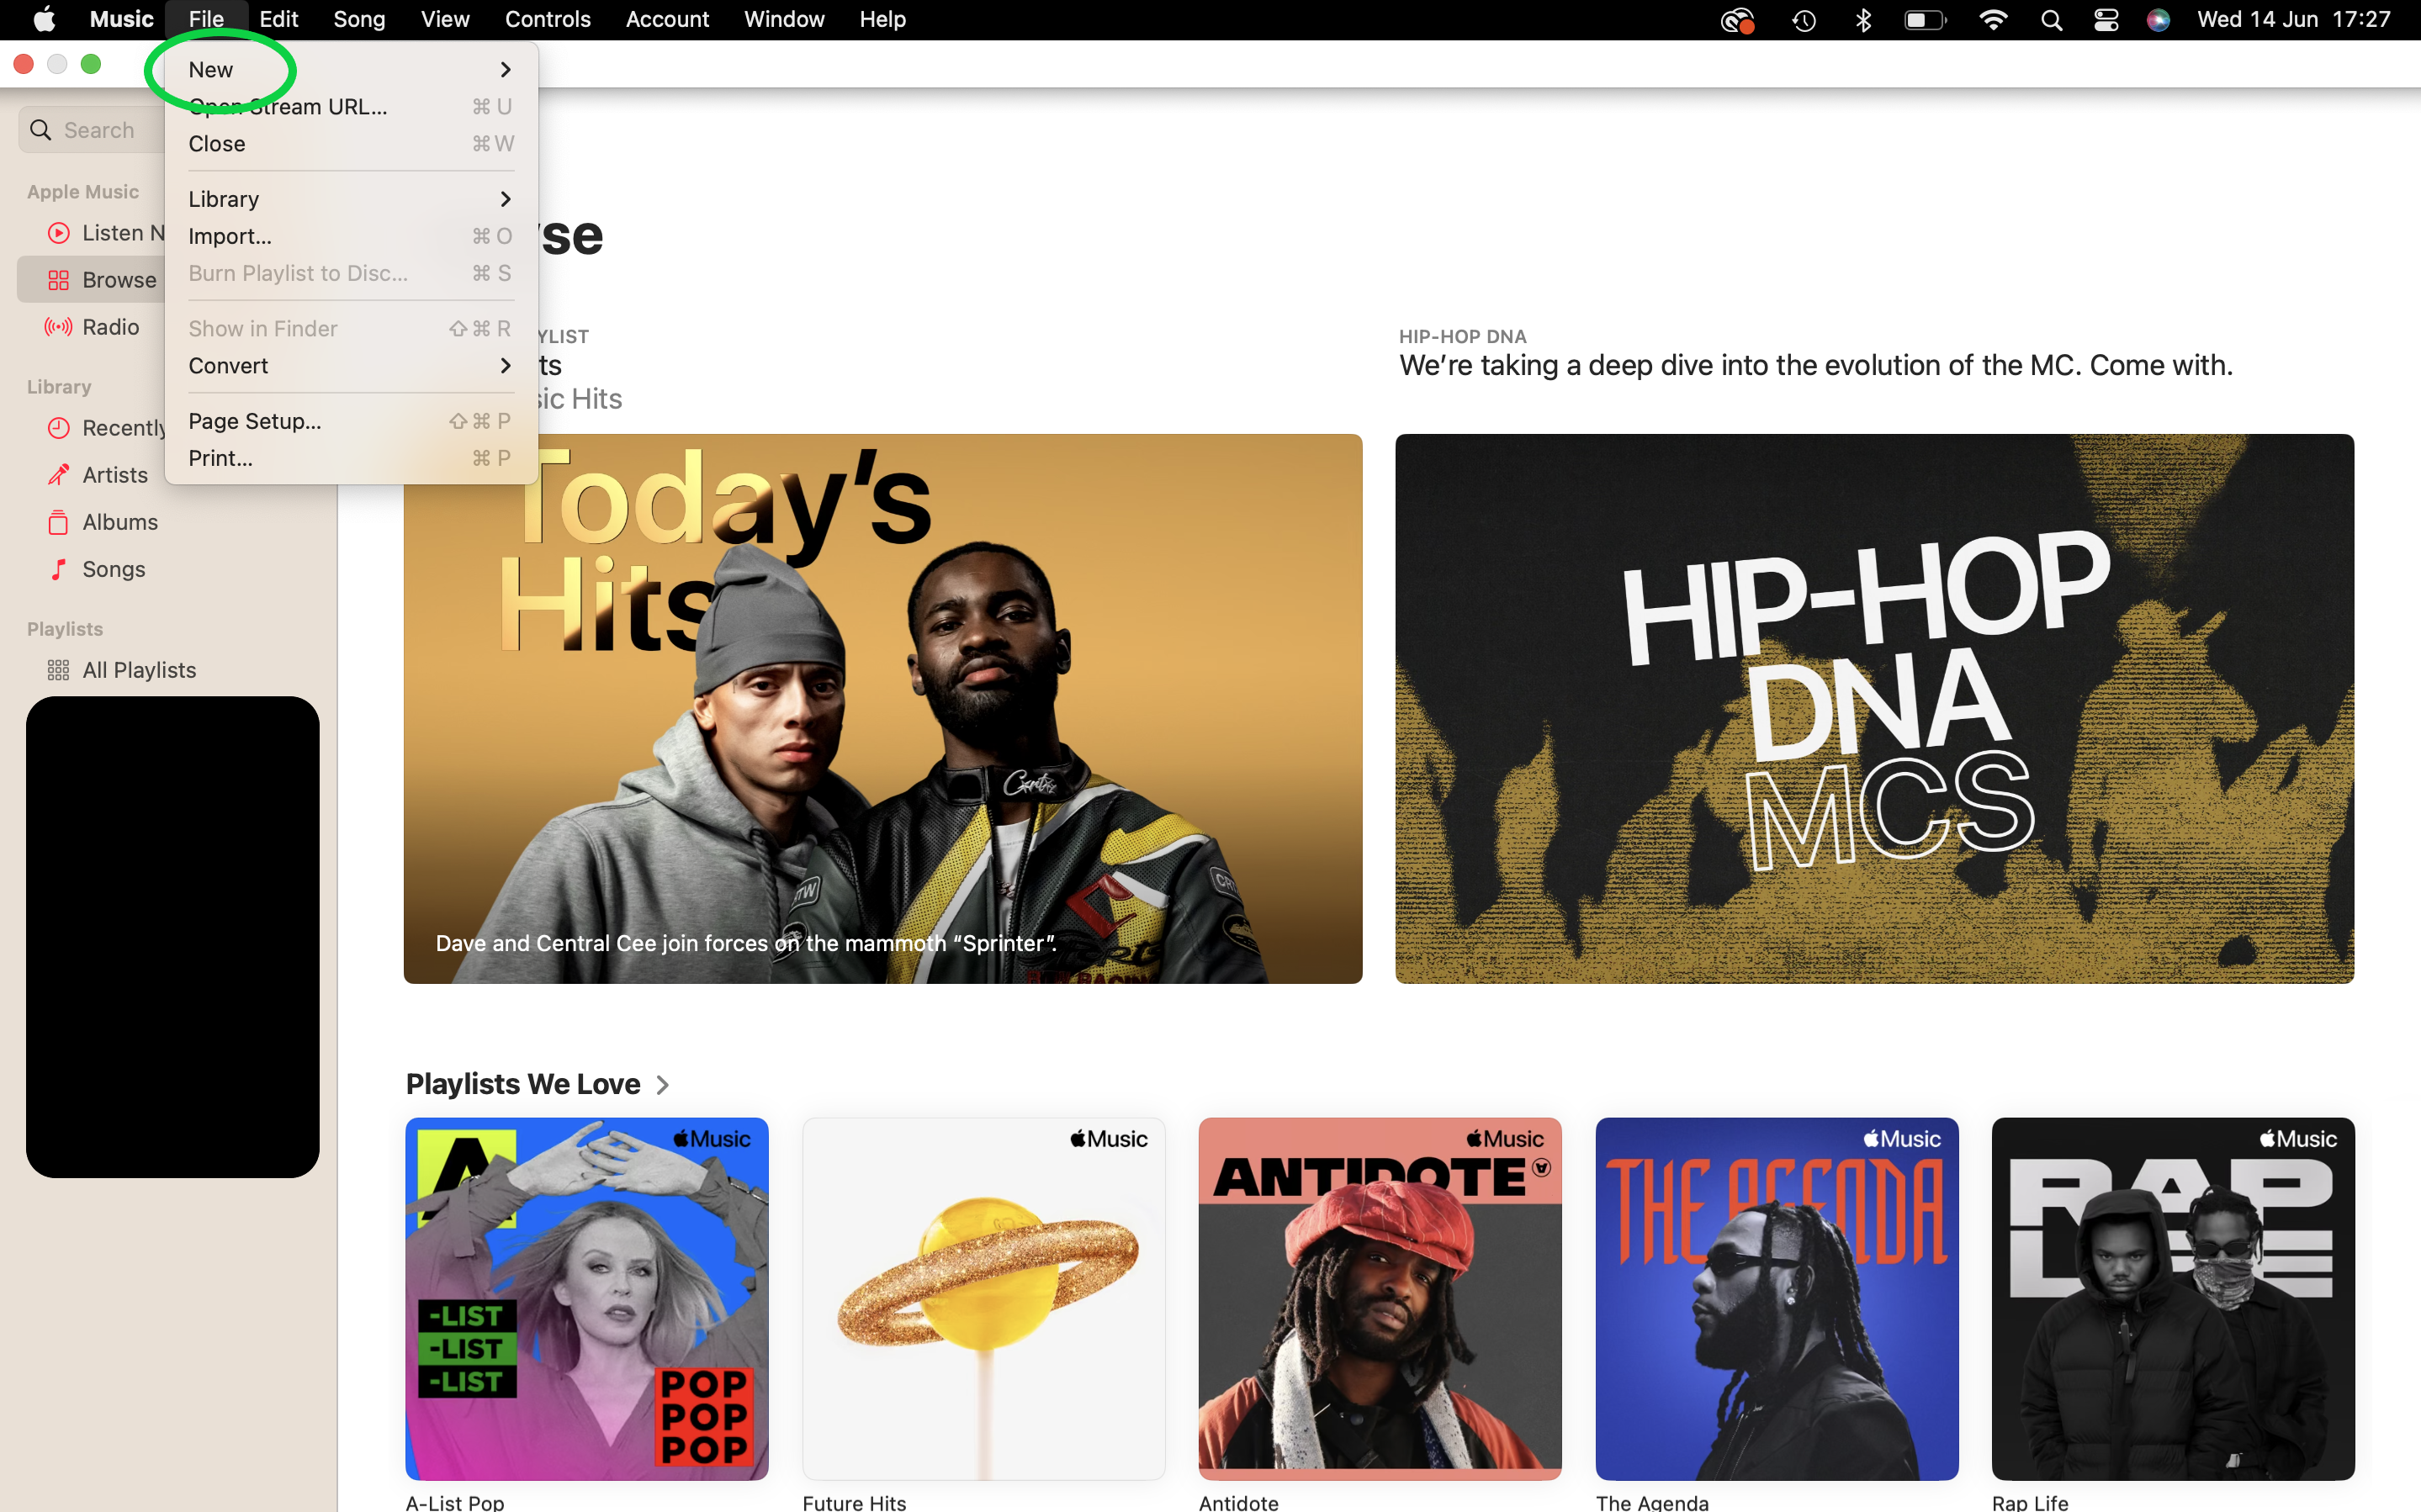Expand the Convert submenu arrow
2421x1512 pixels.
(505, 366)
